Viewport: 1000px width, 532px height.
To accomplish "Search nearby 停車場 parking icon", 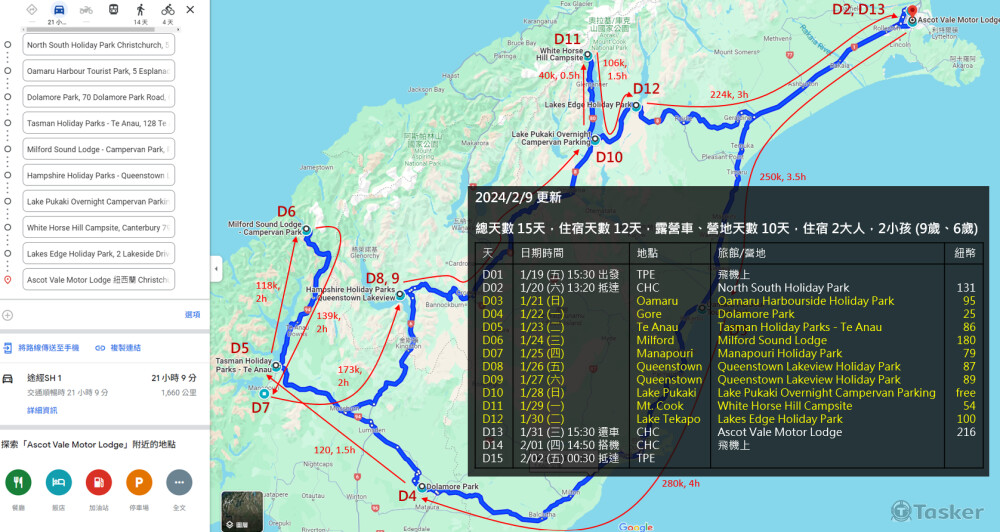I will [x=139, y=482].
